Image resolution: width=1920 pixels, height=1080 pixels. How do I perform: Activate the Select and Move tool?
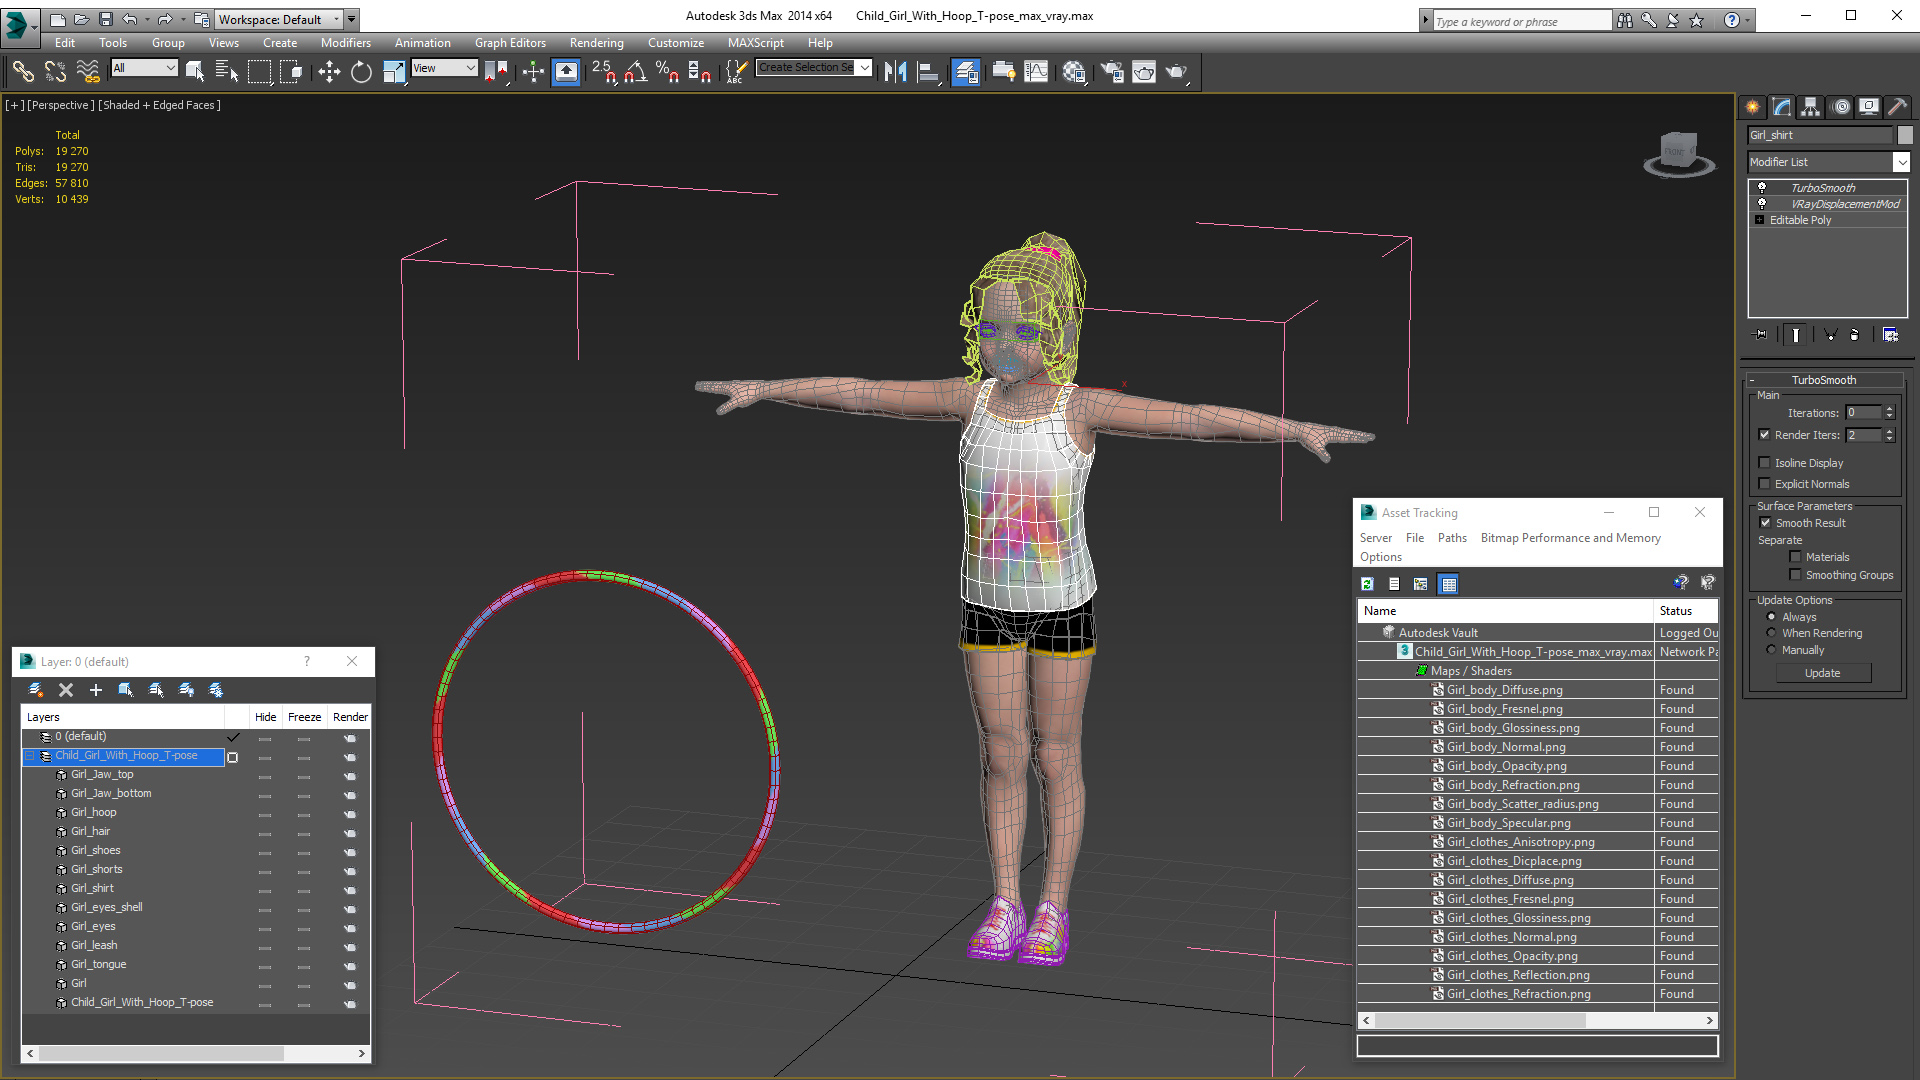(329, 71)
